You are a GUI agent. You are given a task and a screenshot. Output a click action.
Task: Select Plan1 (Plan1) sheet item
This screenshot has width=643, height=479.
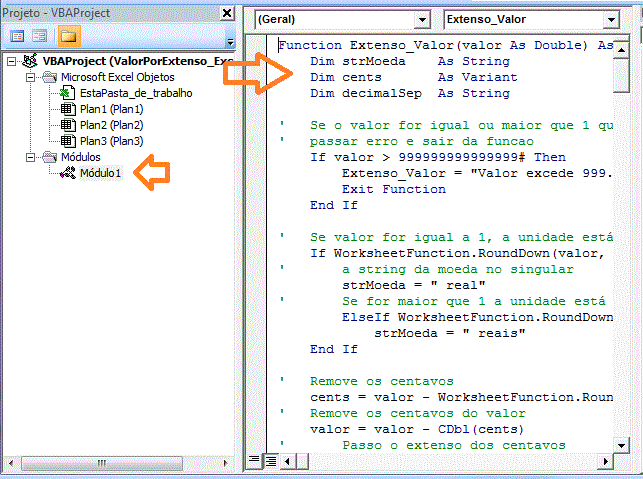[x=112, y=109]
